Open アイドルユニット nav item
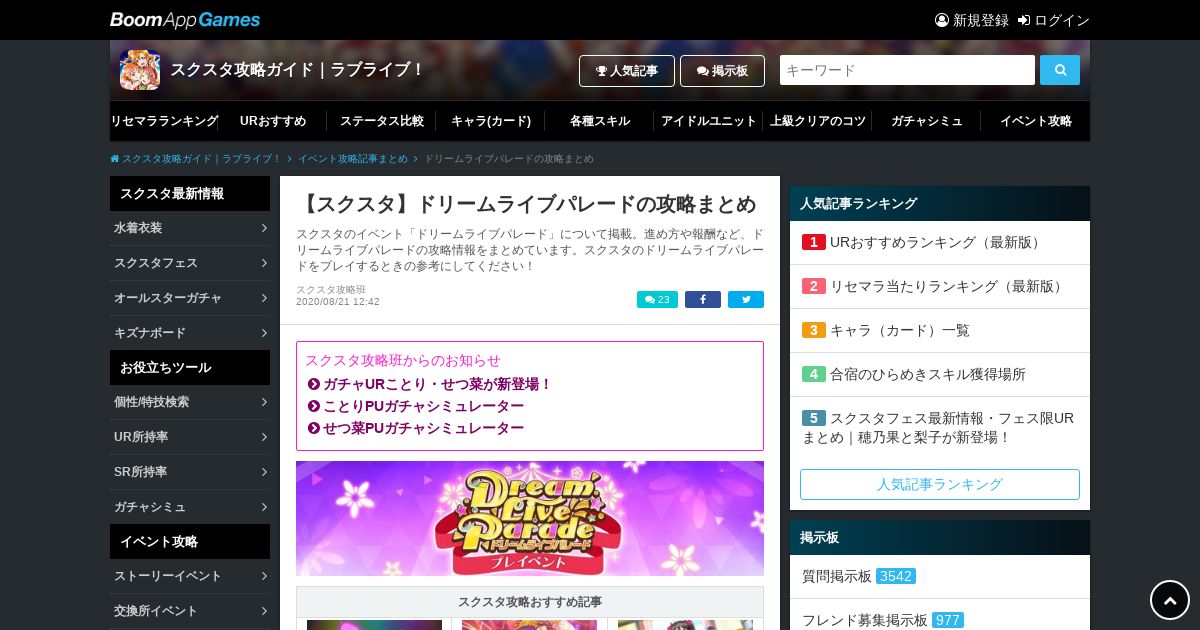The width and height of the screenshot is (1200, 630). coord(709,121)
